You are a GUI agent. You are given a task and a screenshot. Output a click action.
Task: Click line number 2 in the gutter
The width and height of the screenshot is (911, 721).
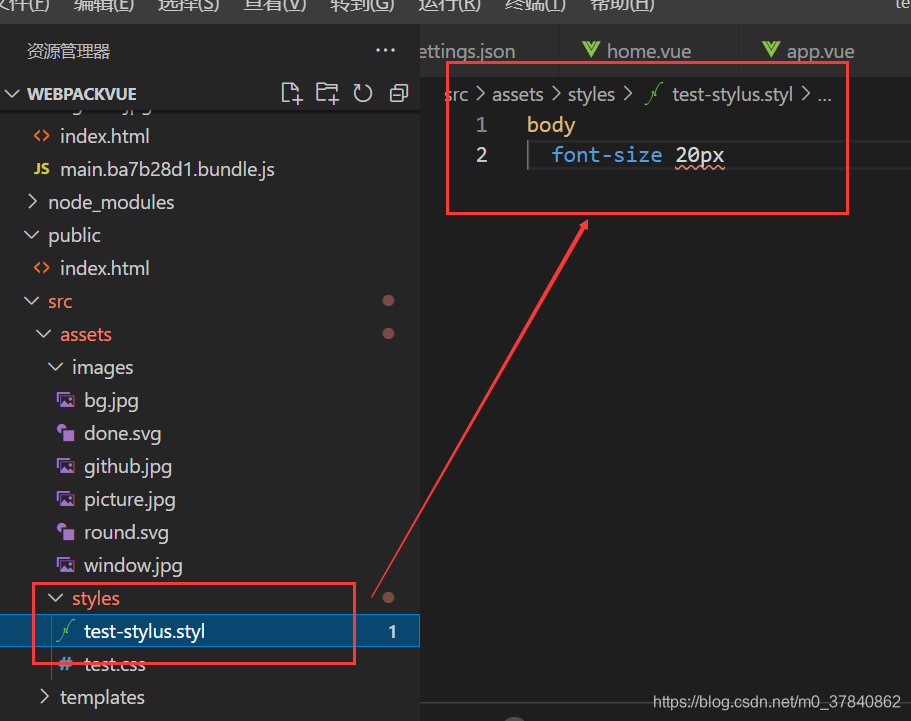pyautogui.click(x=481, y=155)
